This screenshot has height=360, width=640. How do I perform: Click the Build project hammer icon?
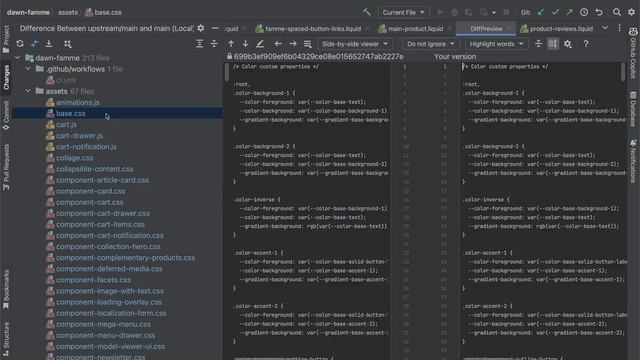click(366, 12)
